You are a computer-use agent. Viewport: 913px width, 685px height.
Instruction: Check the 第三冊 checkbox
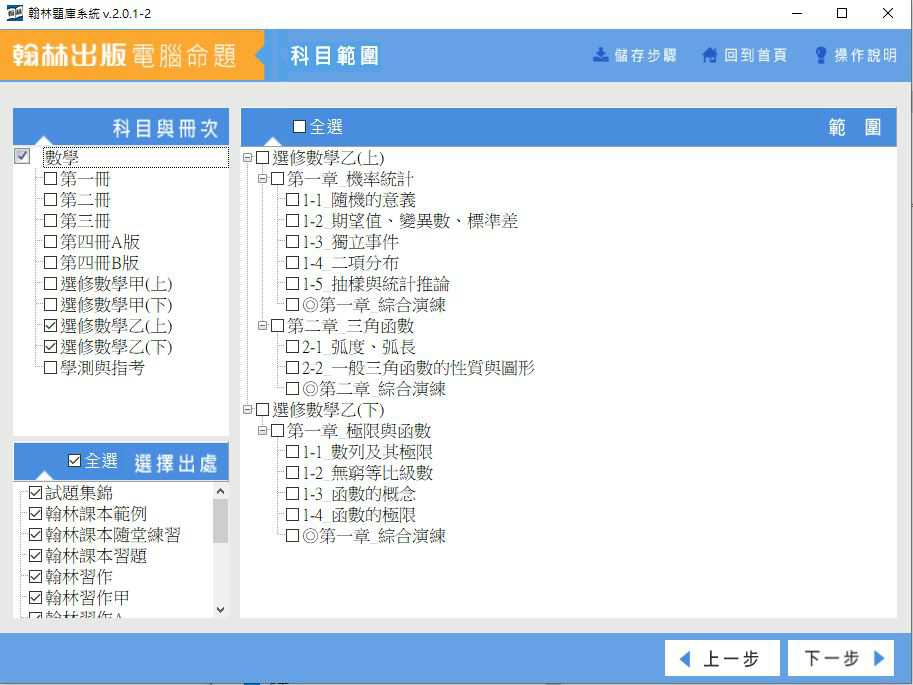pos(51,220)
